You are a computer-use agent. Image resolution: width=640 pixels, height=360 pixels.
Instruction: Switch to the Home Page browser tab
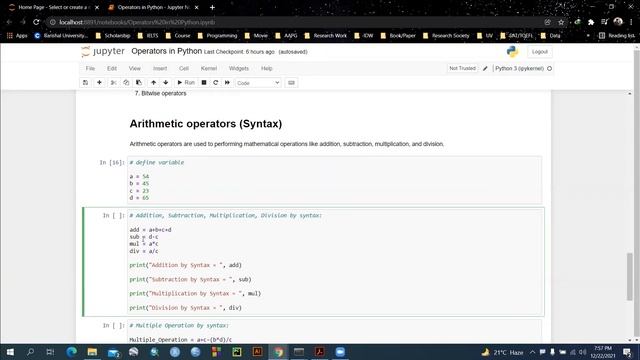click(53, 7)
